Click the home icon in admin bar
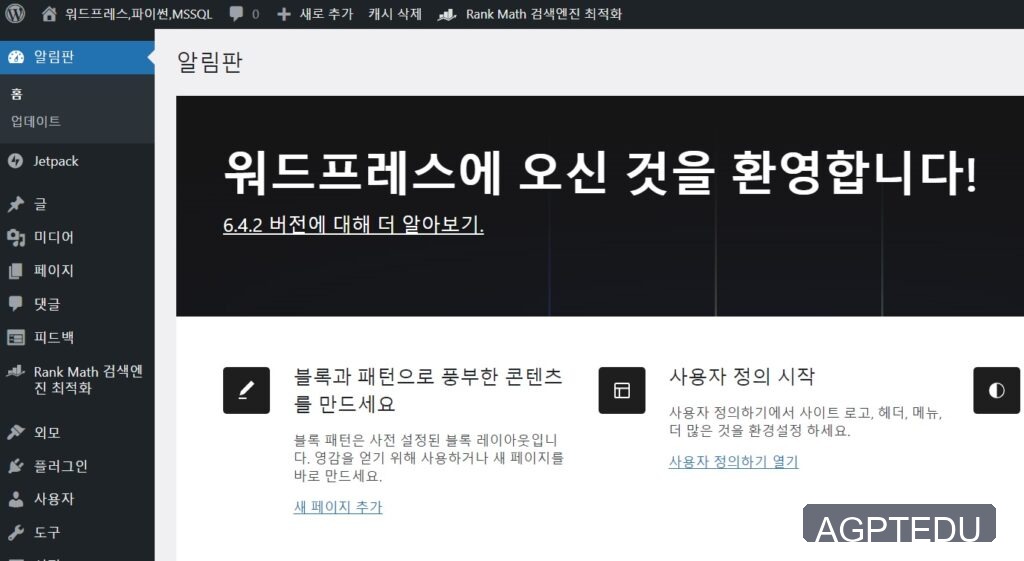The height and width of the screenshot is (561, 1024). (x=49, y=14)
